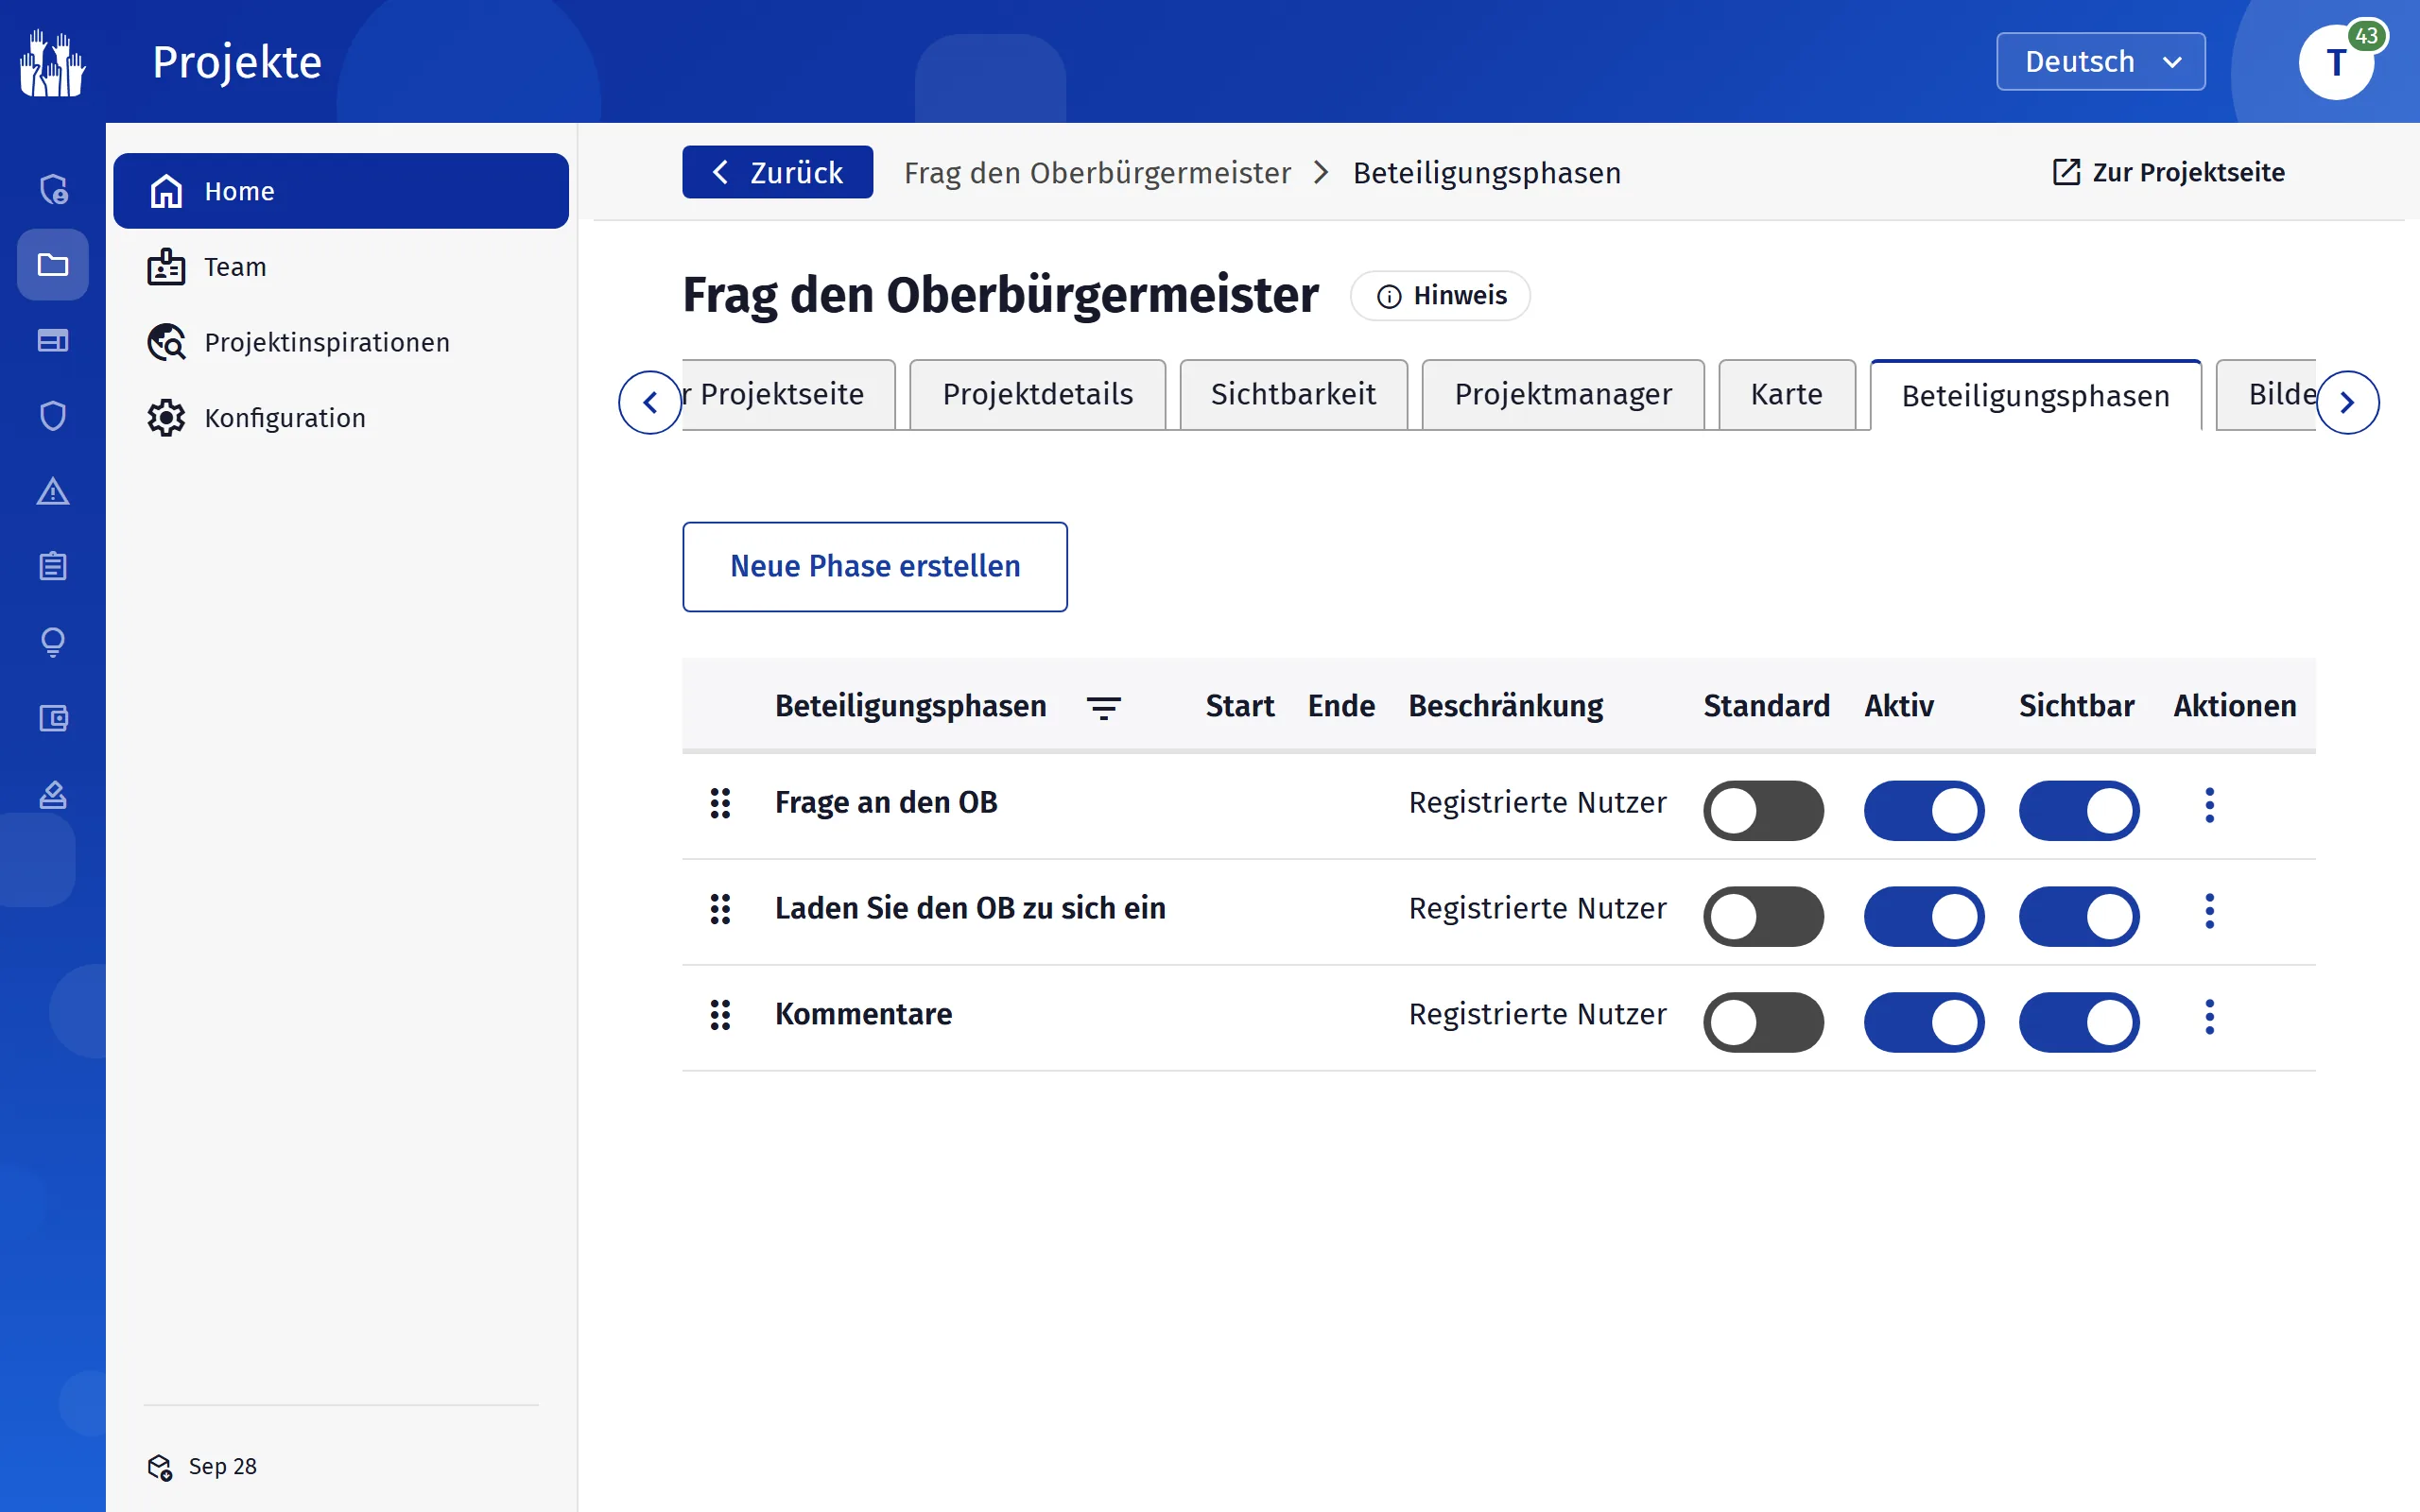Click drag handle of Frage an den OB
This screenshot has height=1512, width=2420.
click(x=720, y=803)
